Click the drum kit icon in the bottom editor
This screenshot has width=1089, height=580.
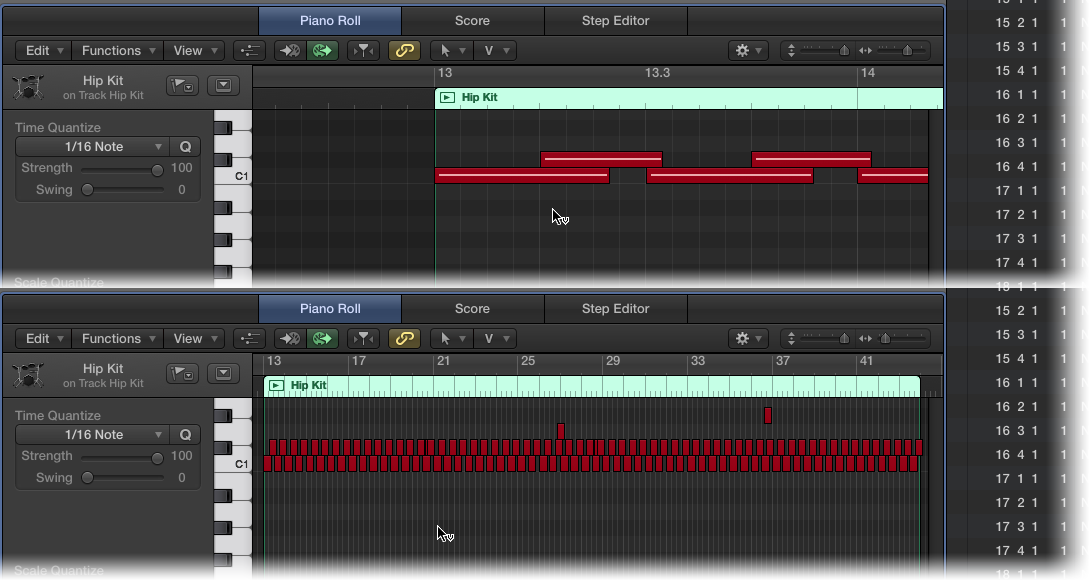28,375
